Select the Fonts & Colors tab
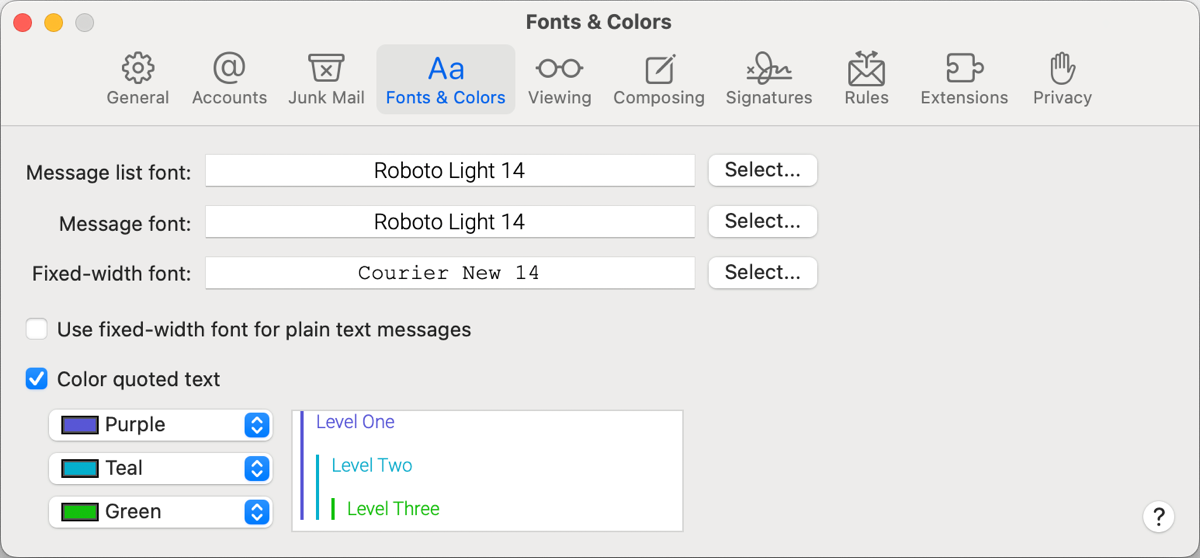The height and width of the screenshot is (558, 1200). [445, 79]
